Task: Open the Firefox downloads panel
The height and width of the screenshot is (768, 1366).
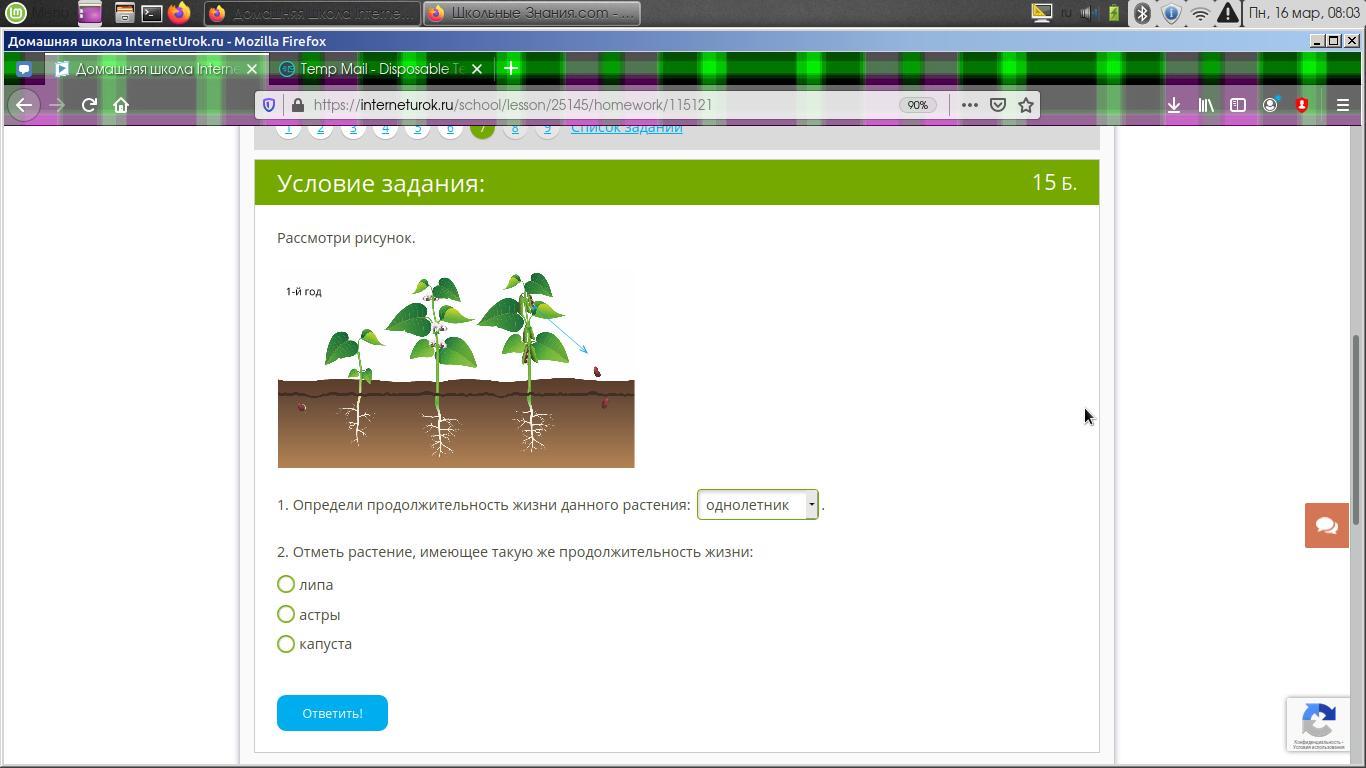Action: click(1174, 105)
